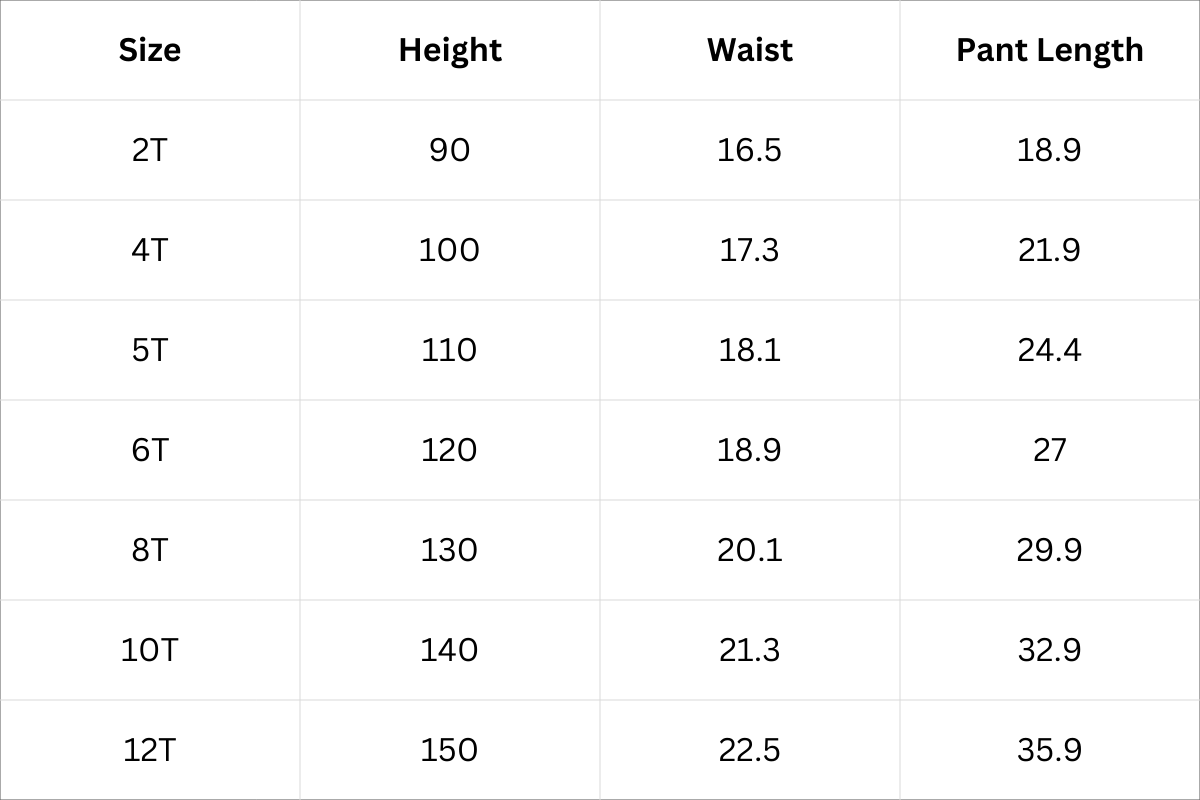Select the pant length value 27
Viewport: 1200px width, 800px height.
(1049, 450)
